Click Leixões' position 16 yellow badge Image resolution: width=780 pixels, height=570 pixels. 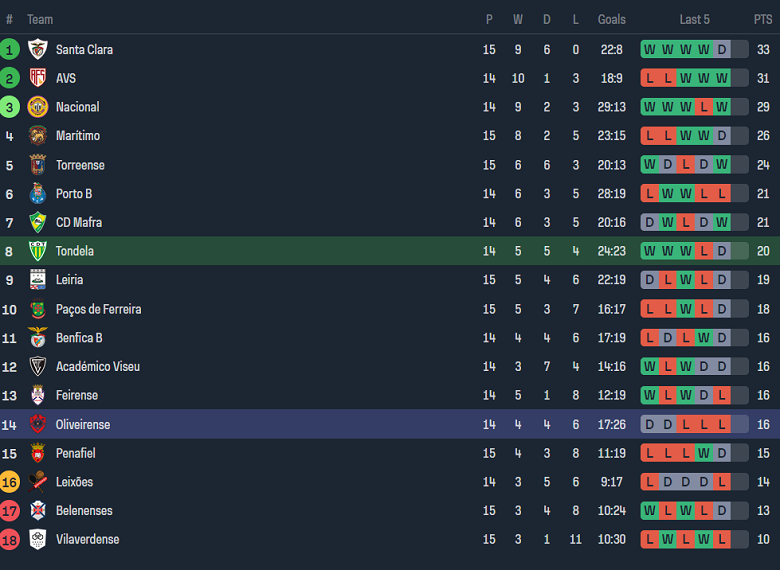(x=10, y=482)
